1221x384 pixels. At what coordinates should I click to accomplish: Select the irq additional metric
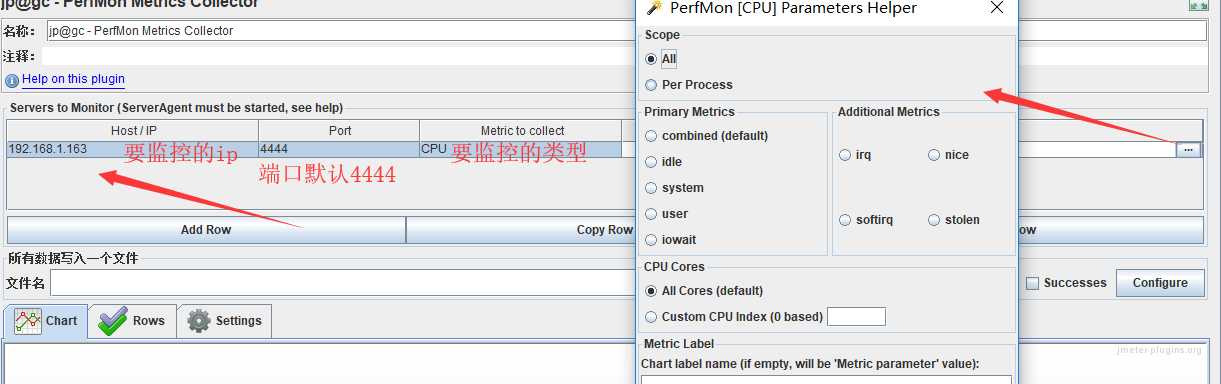click(845, 155)
